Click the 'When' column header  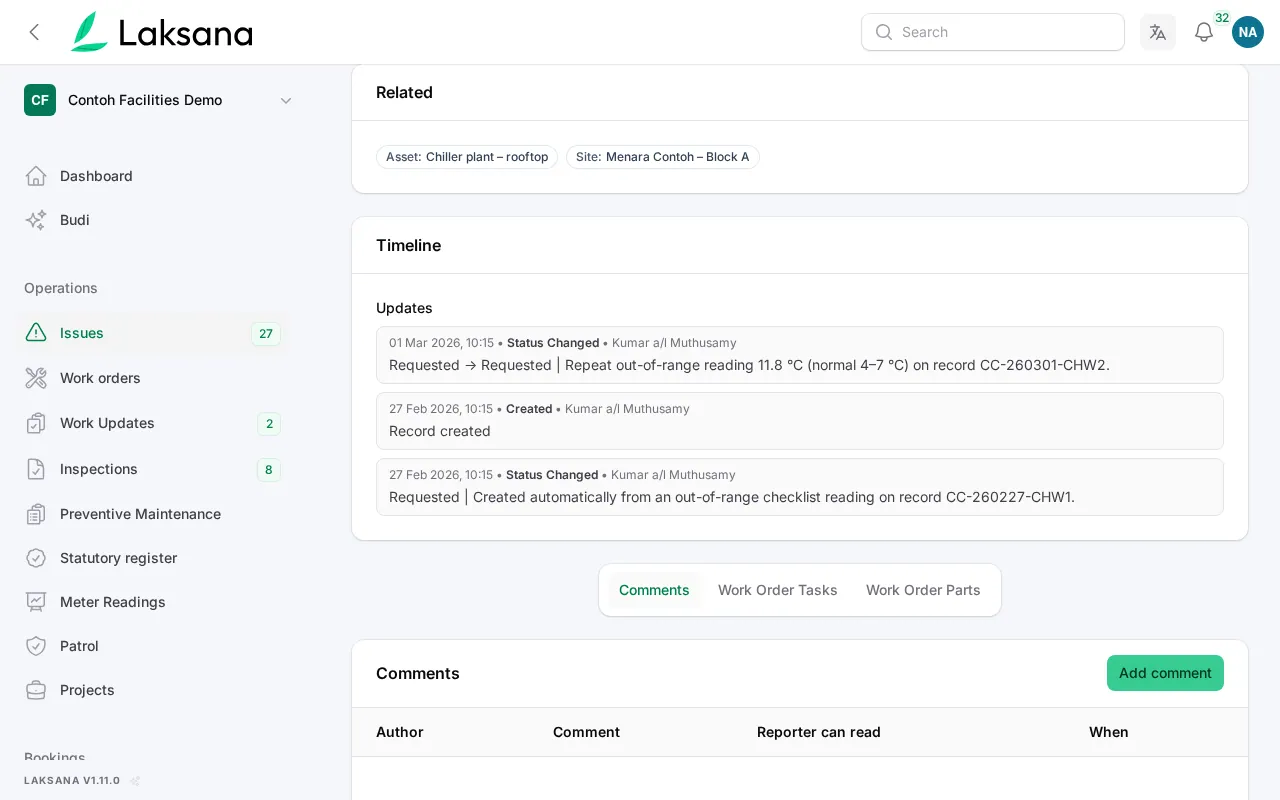[1109, 732]
